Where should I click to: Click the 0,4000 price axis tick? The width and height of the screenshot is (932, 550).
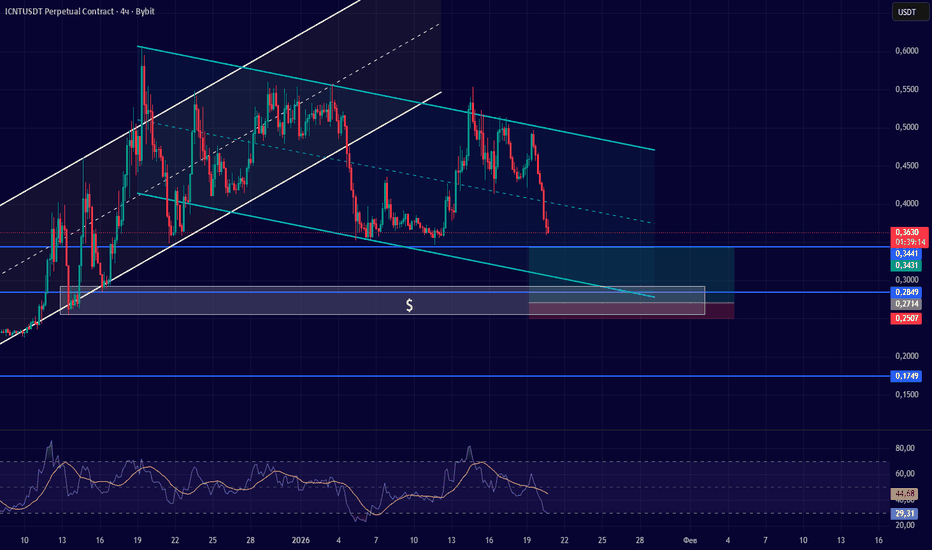pos(906,203)
